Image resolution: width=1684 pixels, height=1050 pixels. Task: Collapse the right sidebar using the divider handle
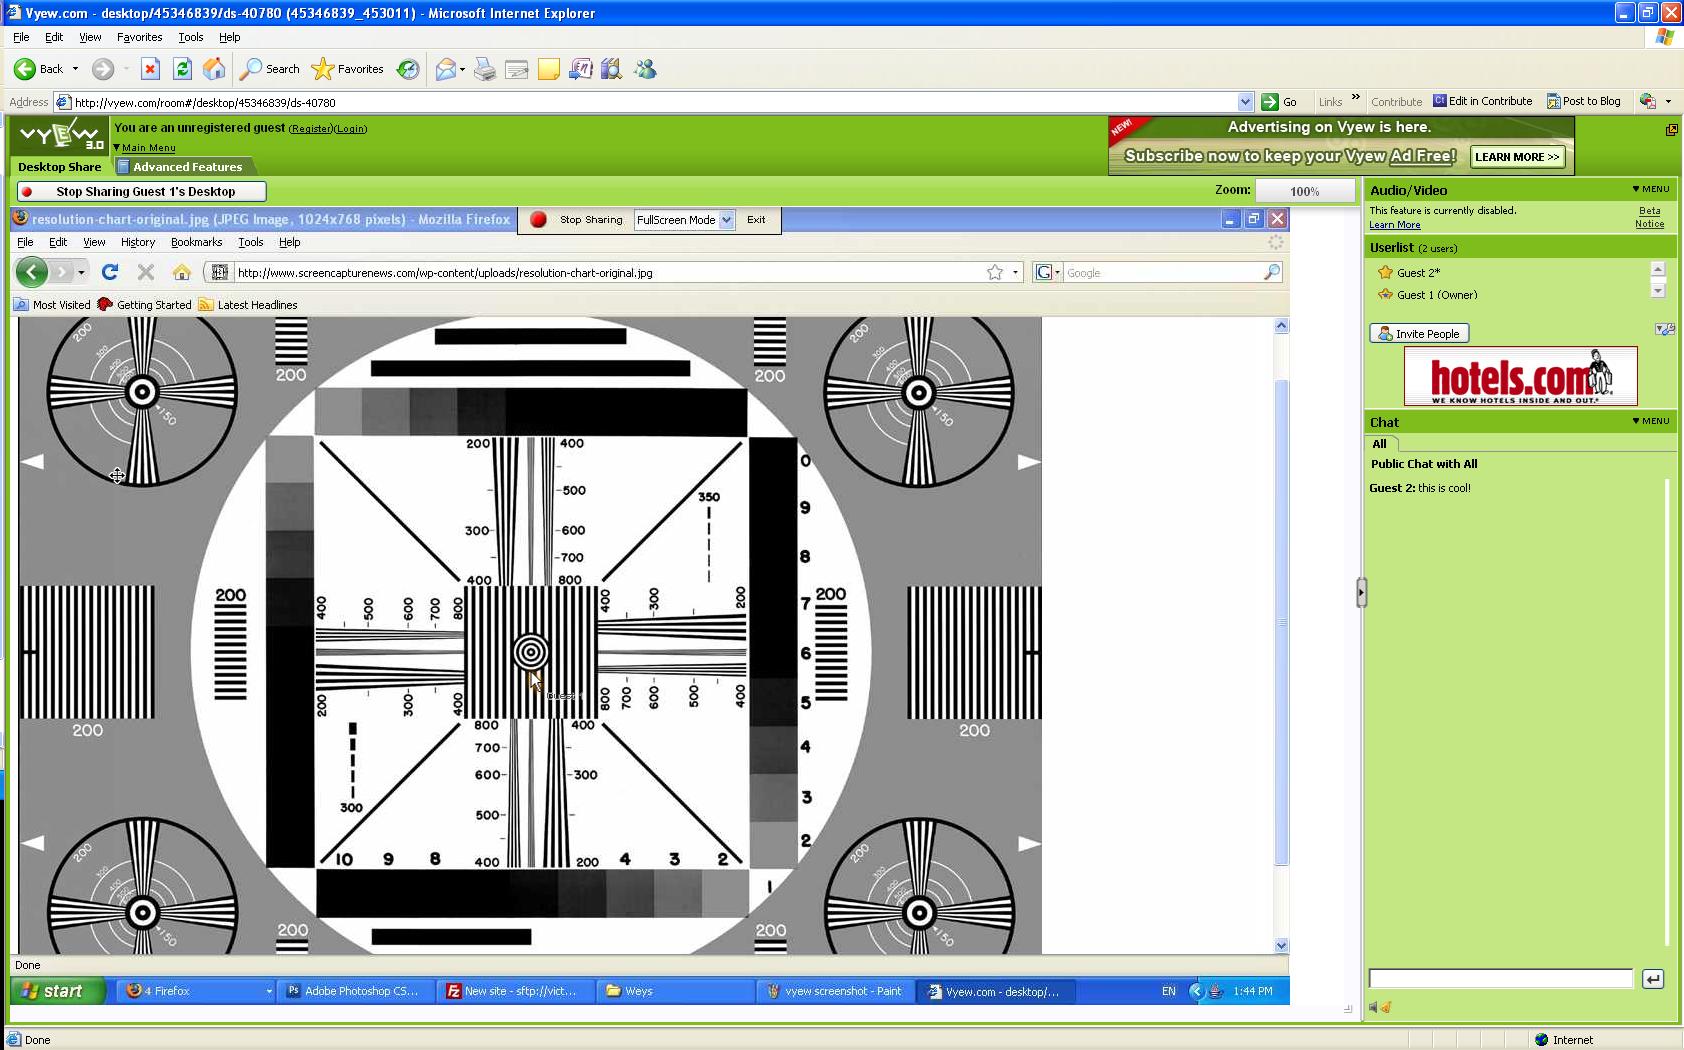pos(1361,593)
